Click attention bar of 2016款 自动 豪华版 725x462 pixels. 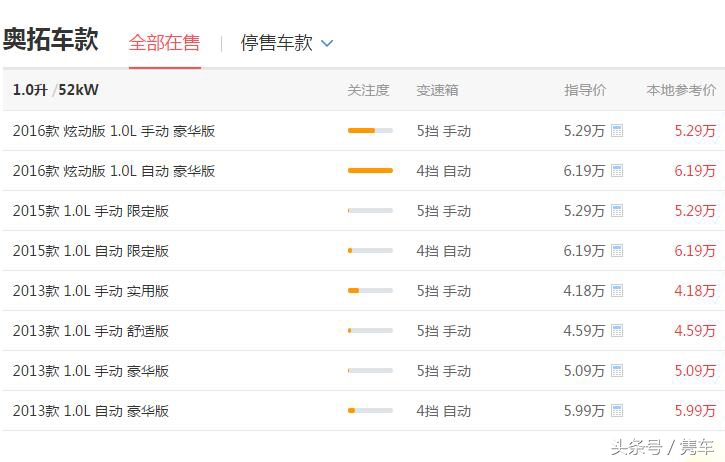pyautogui.click(x=370, y=171)
